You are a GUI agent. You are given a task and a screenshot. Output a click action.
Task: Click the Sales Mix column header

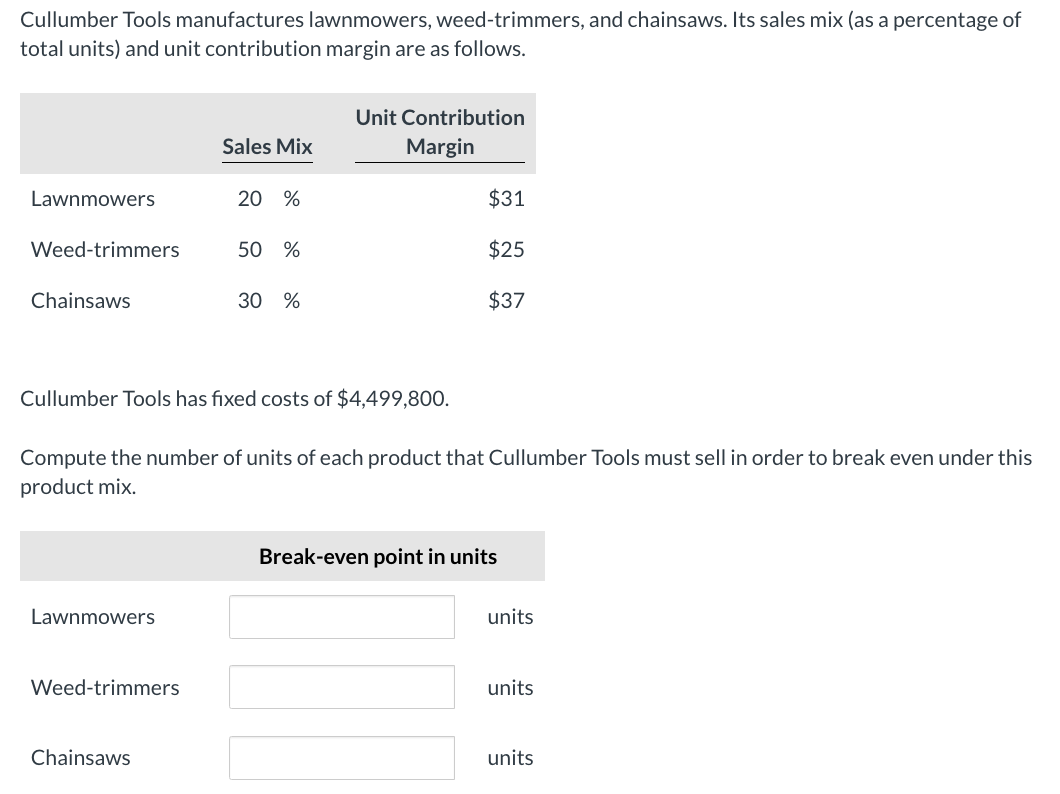[x=267, y=147]
